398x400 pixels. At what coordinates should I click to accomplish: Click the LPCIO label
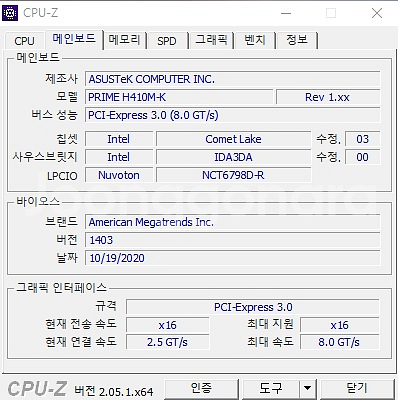62,176
